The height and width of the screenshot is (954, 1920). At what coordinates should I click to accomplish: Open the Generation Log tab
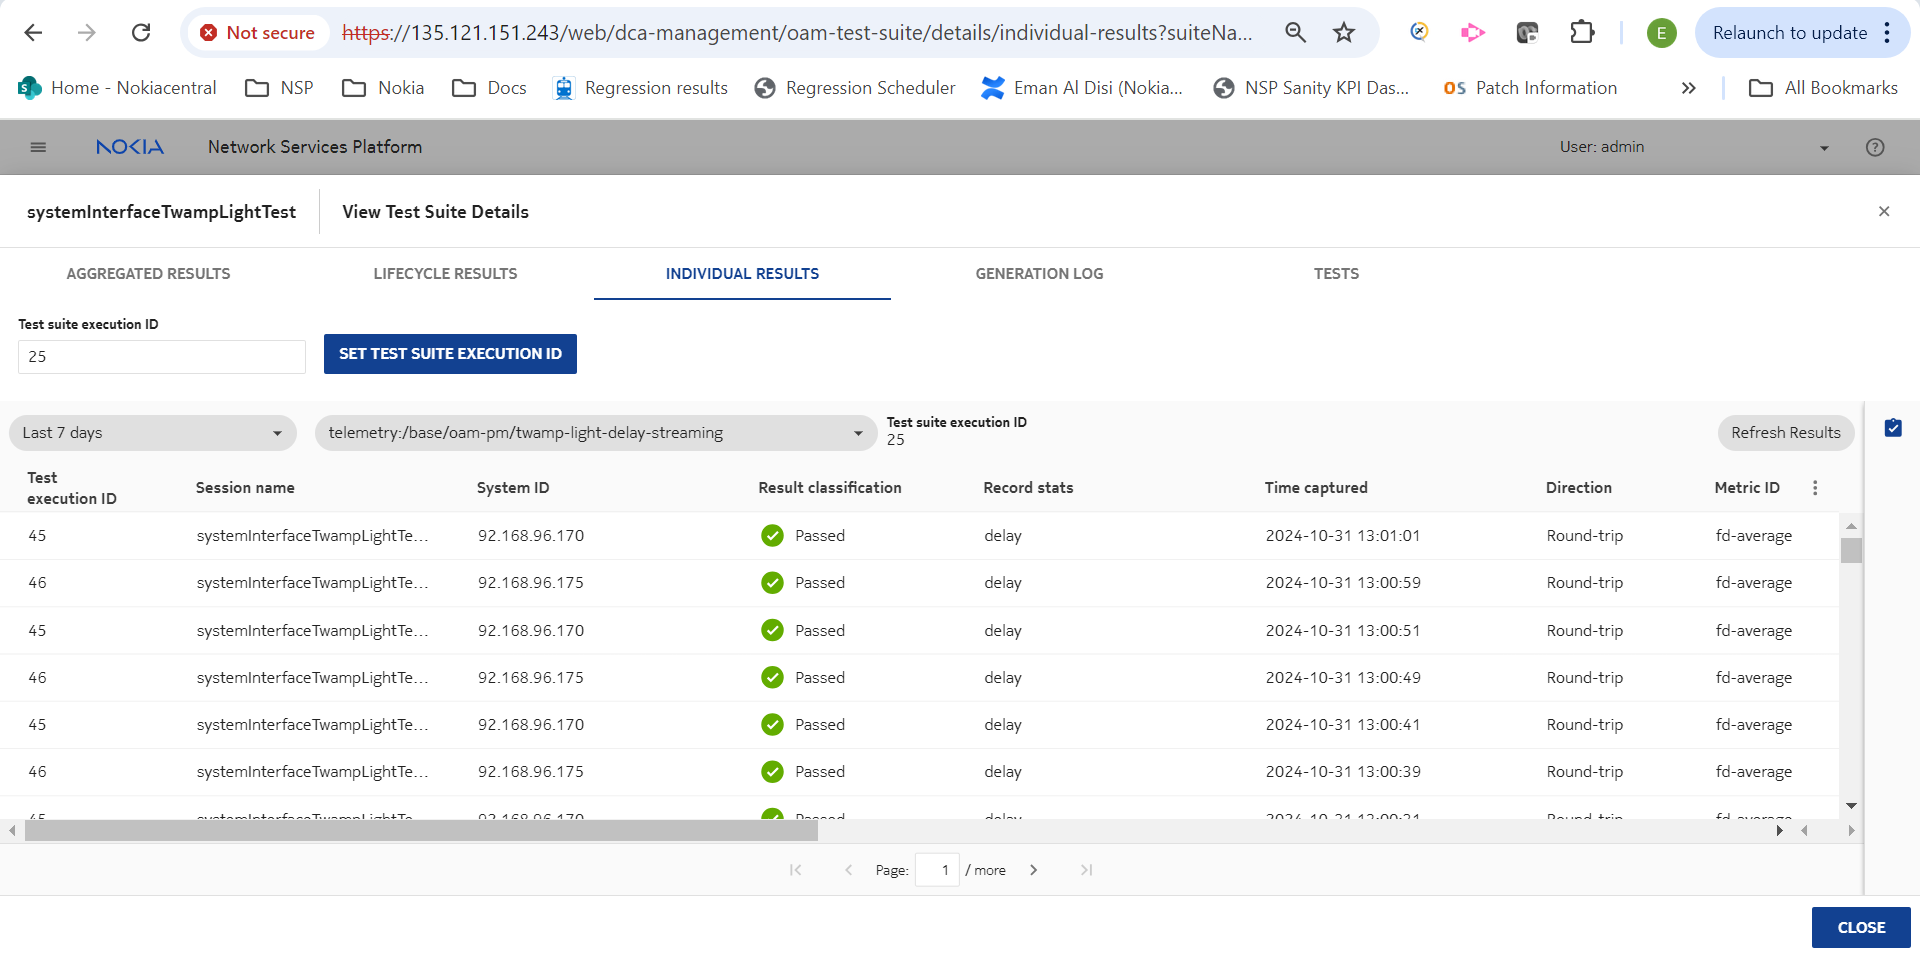pyautogui.click(x=1039, y=274)
